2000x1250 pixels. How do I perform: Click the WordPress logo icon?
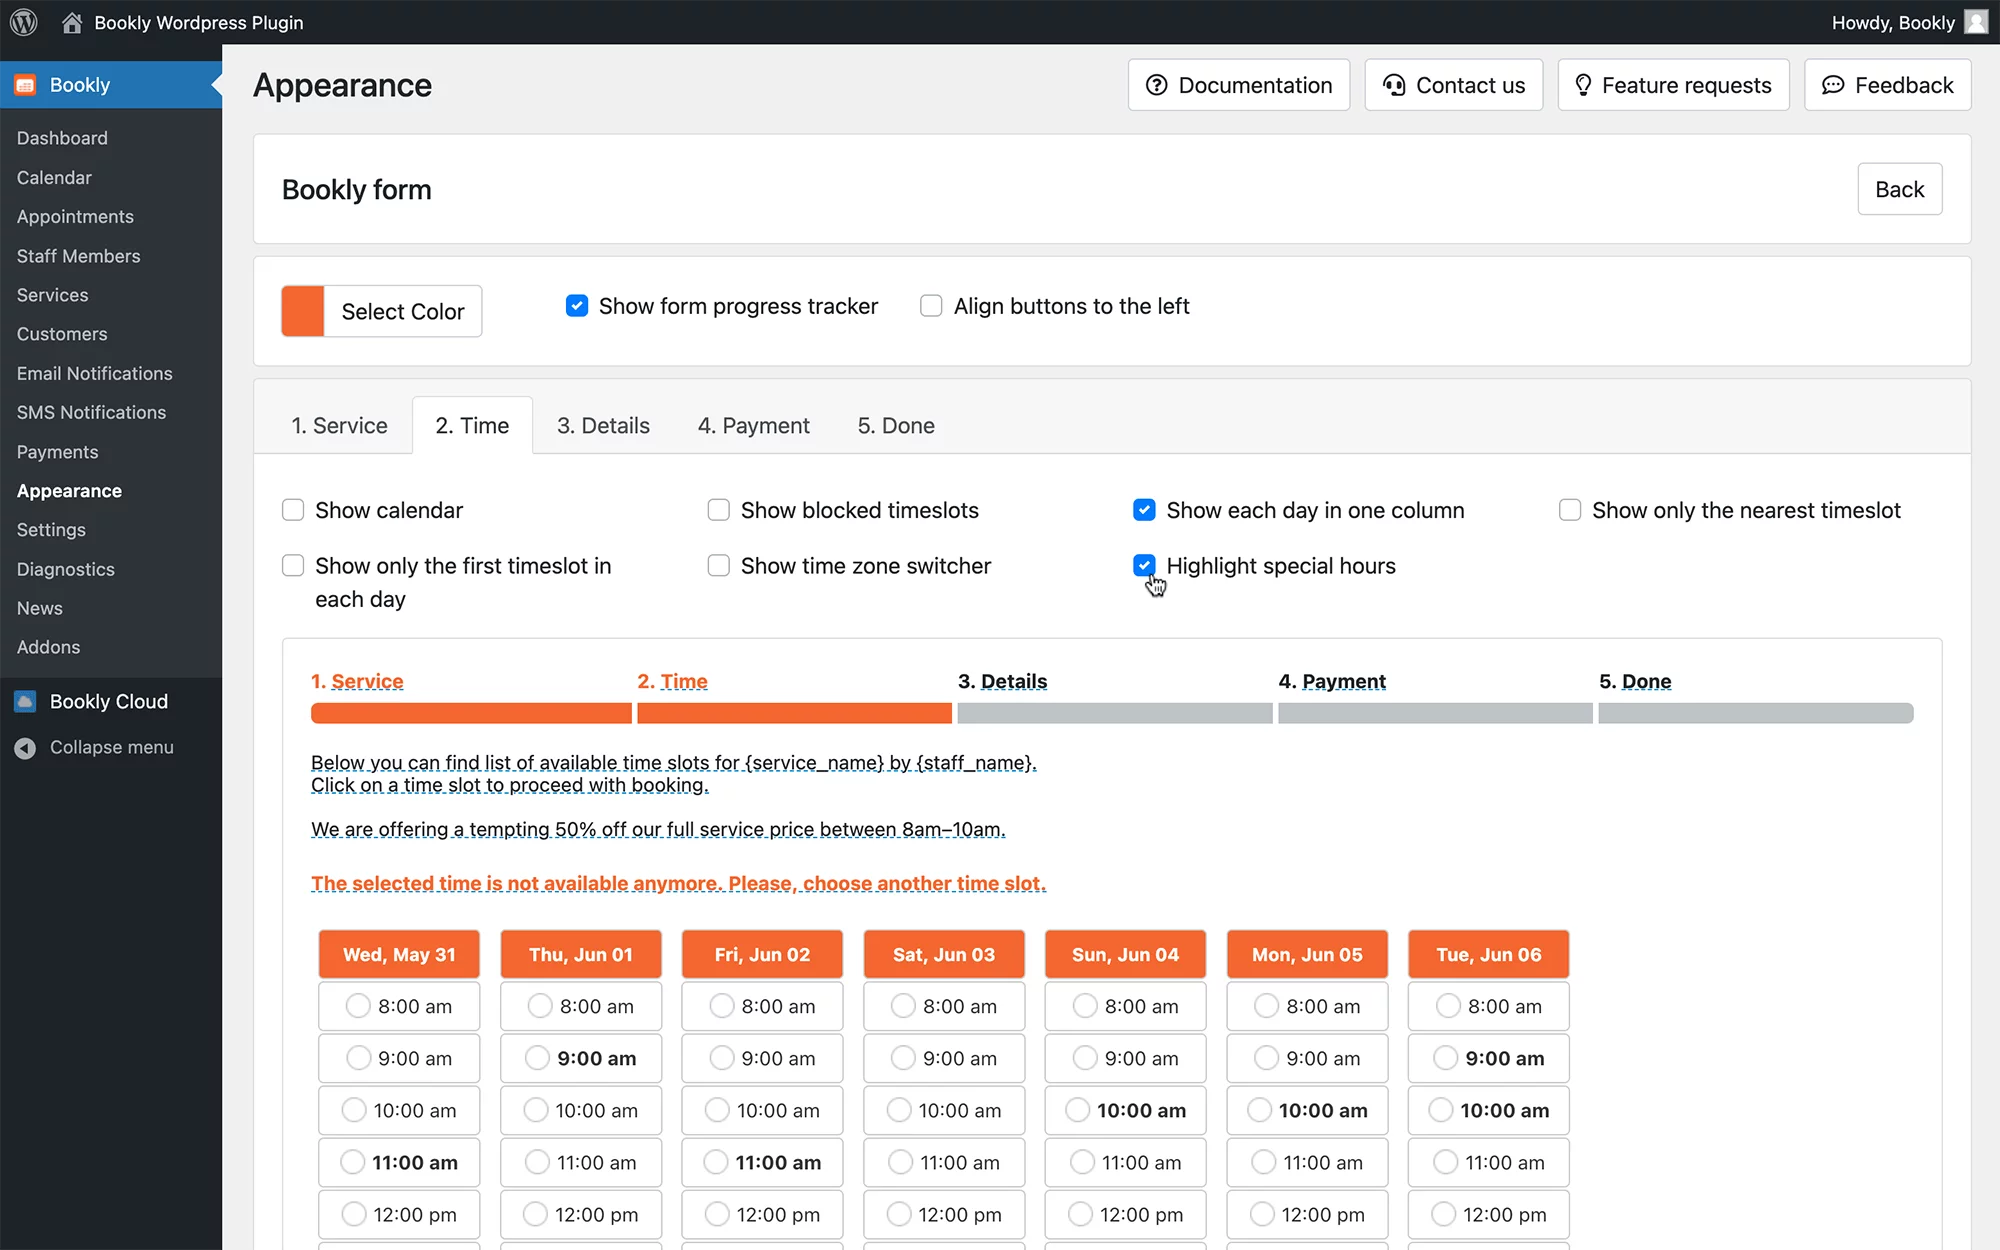24,22
